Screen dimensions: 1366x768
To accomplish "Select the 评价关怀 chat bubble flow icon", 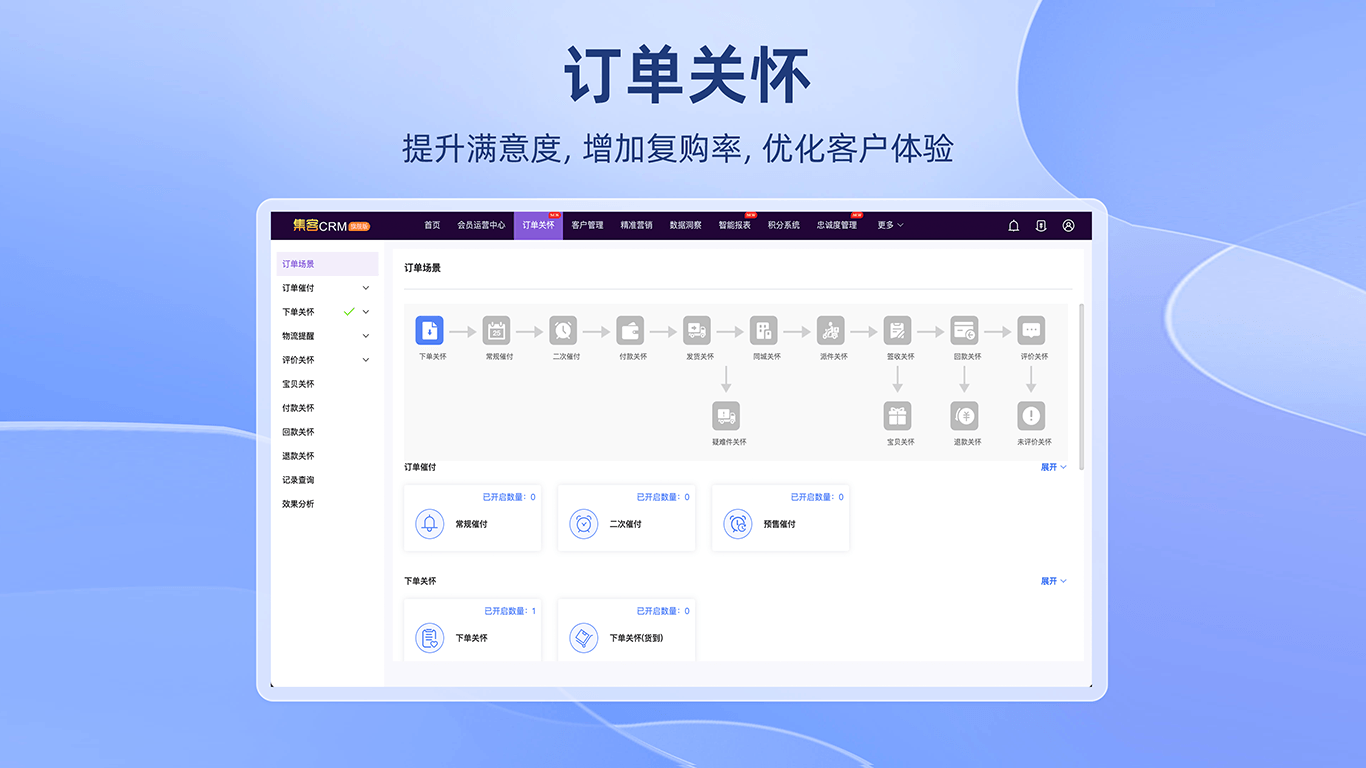I will 1032,330.
